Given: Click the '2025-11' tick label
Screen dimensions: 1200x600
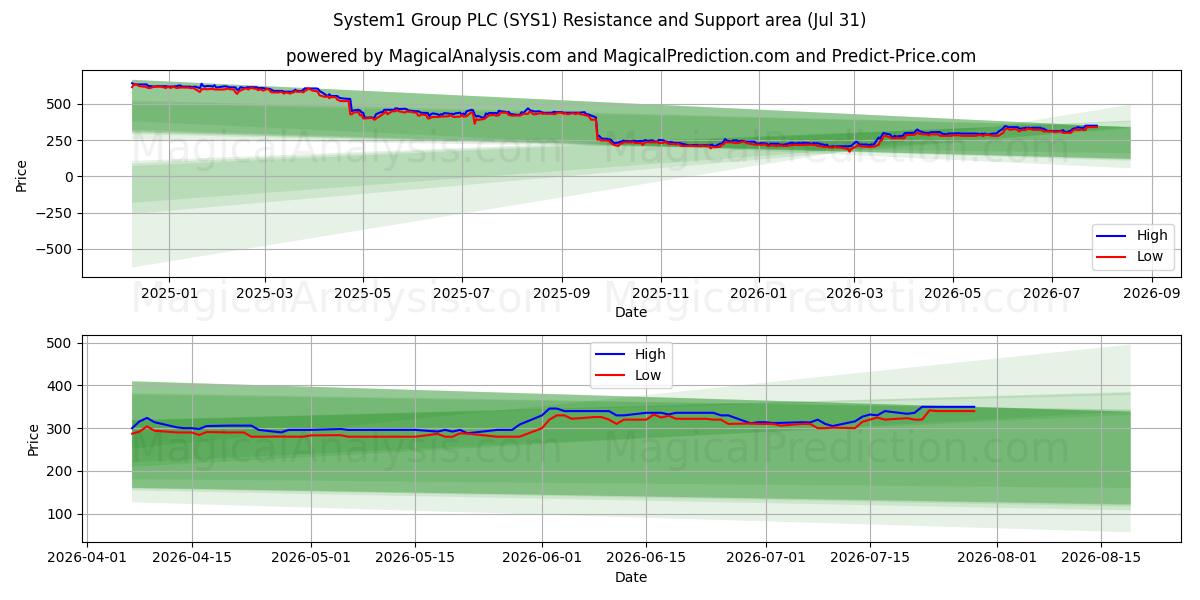Looking at the screenshot, I should [x=660, y=293].
